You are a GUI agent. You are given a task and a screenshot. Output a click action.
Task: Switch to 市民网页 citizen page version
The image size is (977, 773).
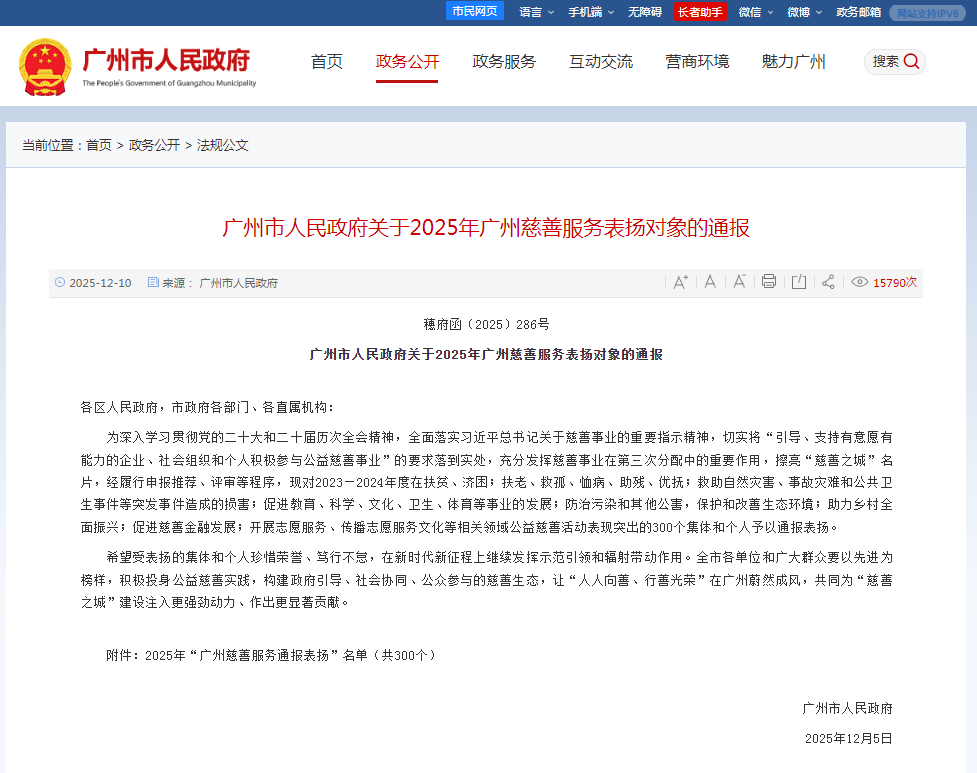(475, 11)
